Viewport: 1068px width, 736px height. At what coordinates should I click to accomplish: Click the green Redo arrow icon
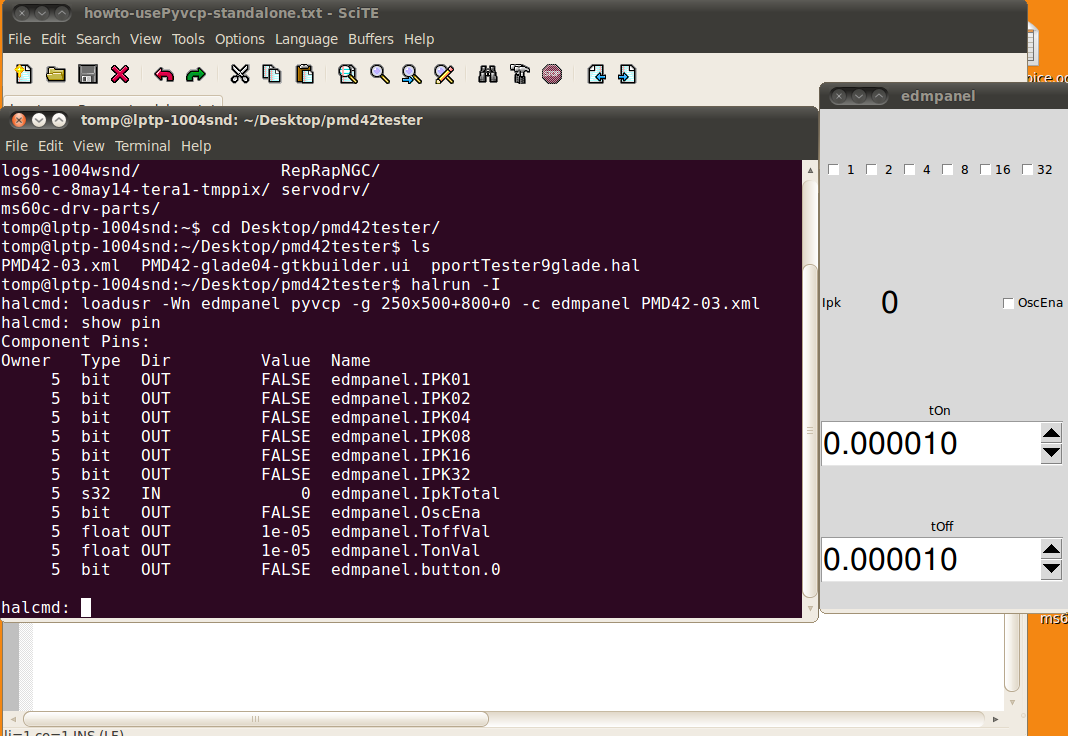tap(195, 74)
